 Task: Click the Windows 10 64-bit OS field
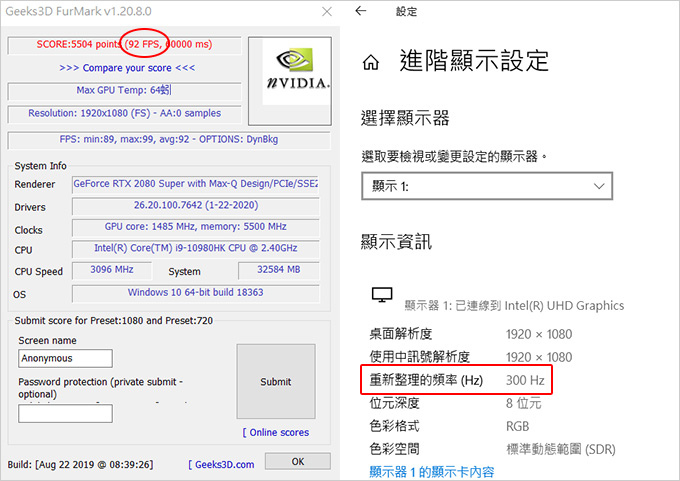[x=196, y=293]
